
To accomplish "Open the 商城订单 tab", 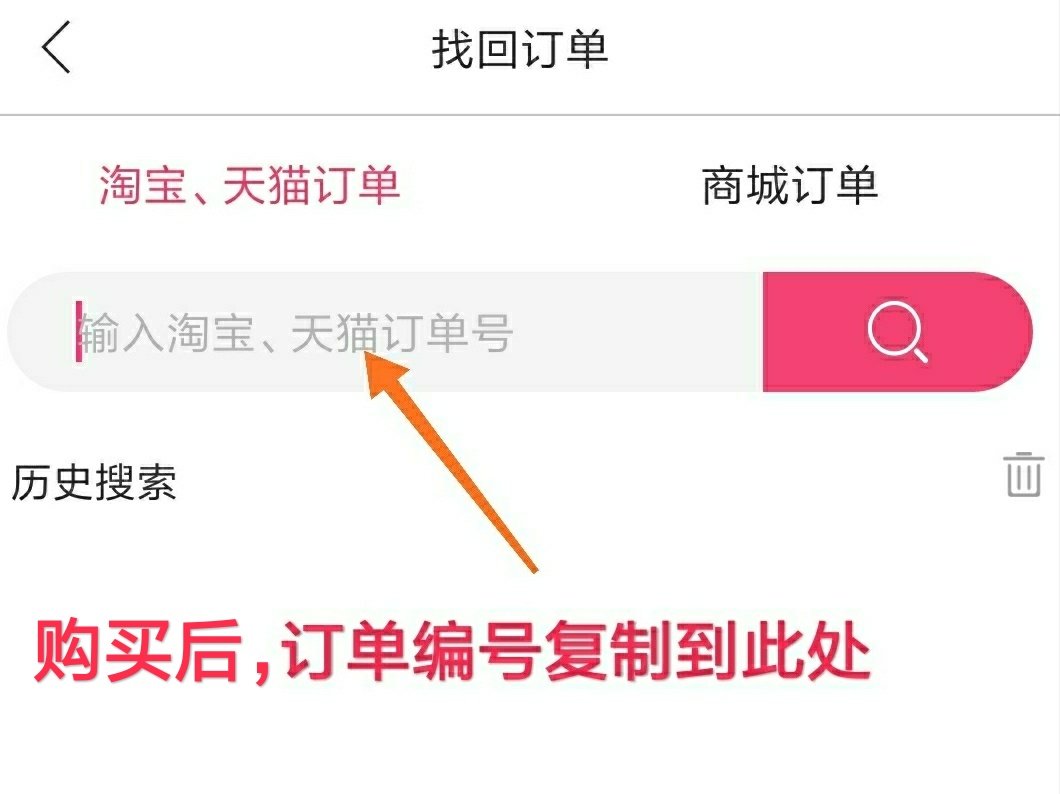I will pos(790,185).
